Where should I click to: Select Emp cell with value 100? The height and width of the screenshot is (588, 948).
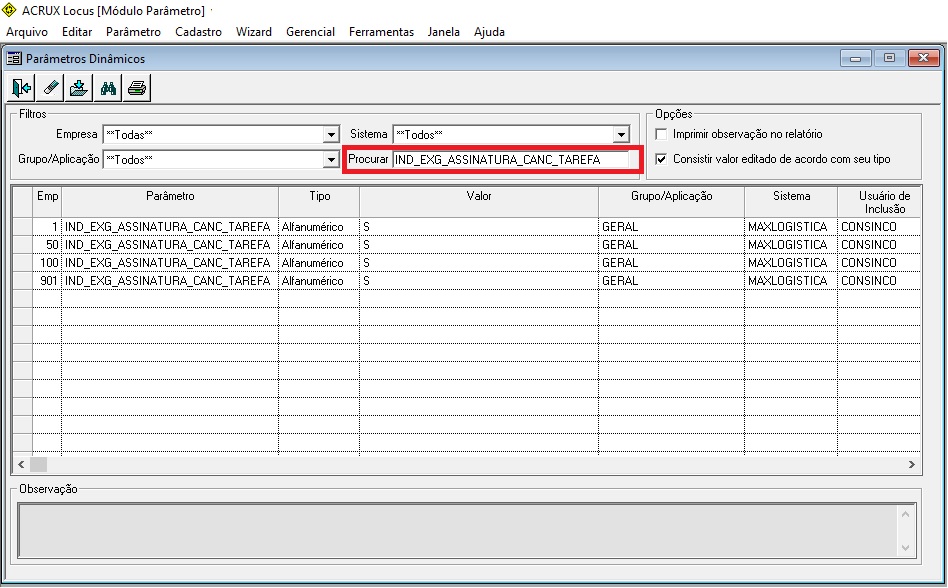47,263
